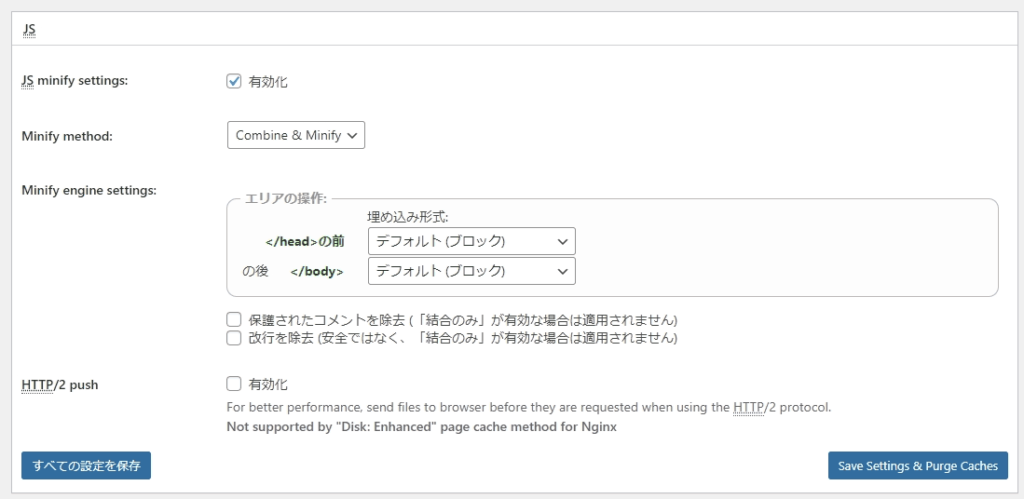Expand the </body> embed type dropdown

[472, 271]
